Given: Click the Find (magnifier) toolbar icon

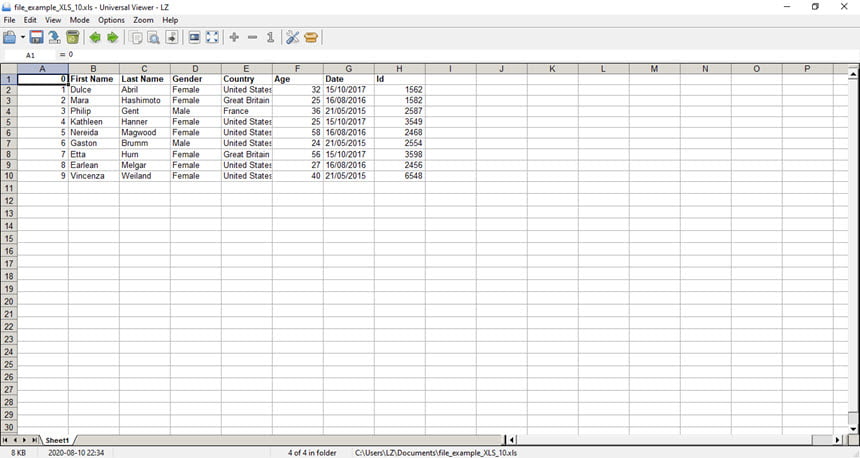Looking at the screenshot, I should 154,37.
